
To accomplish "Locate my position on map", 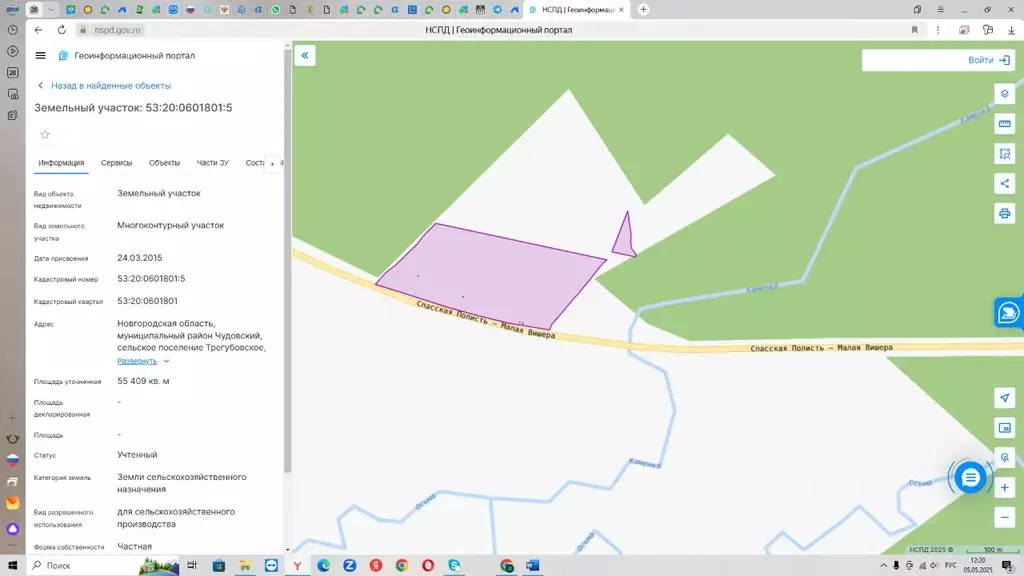I will click(x=1005, y=398).
